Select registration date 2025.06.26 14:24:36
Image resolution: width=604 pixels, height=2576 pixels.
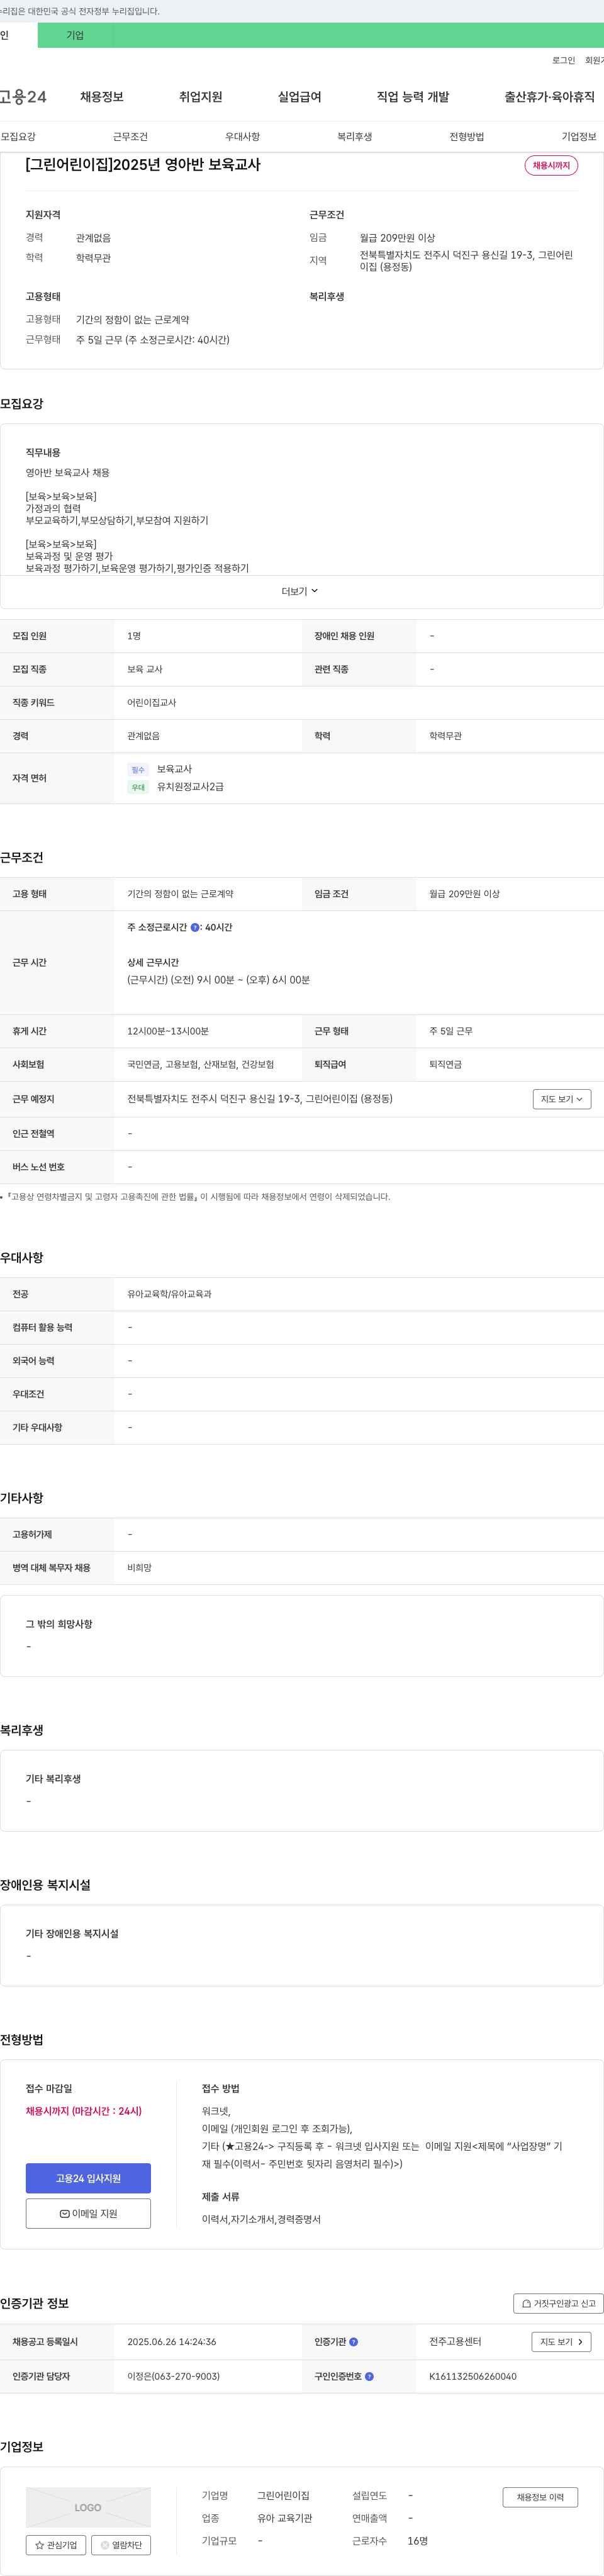pyautogui.click(x=171, y=2342)
